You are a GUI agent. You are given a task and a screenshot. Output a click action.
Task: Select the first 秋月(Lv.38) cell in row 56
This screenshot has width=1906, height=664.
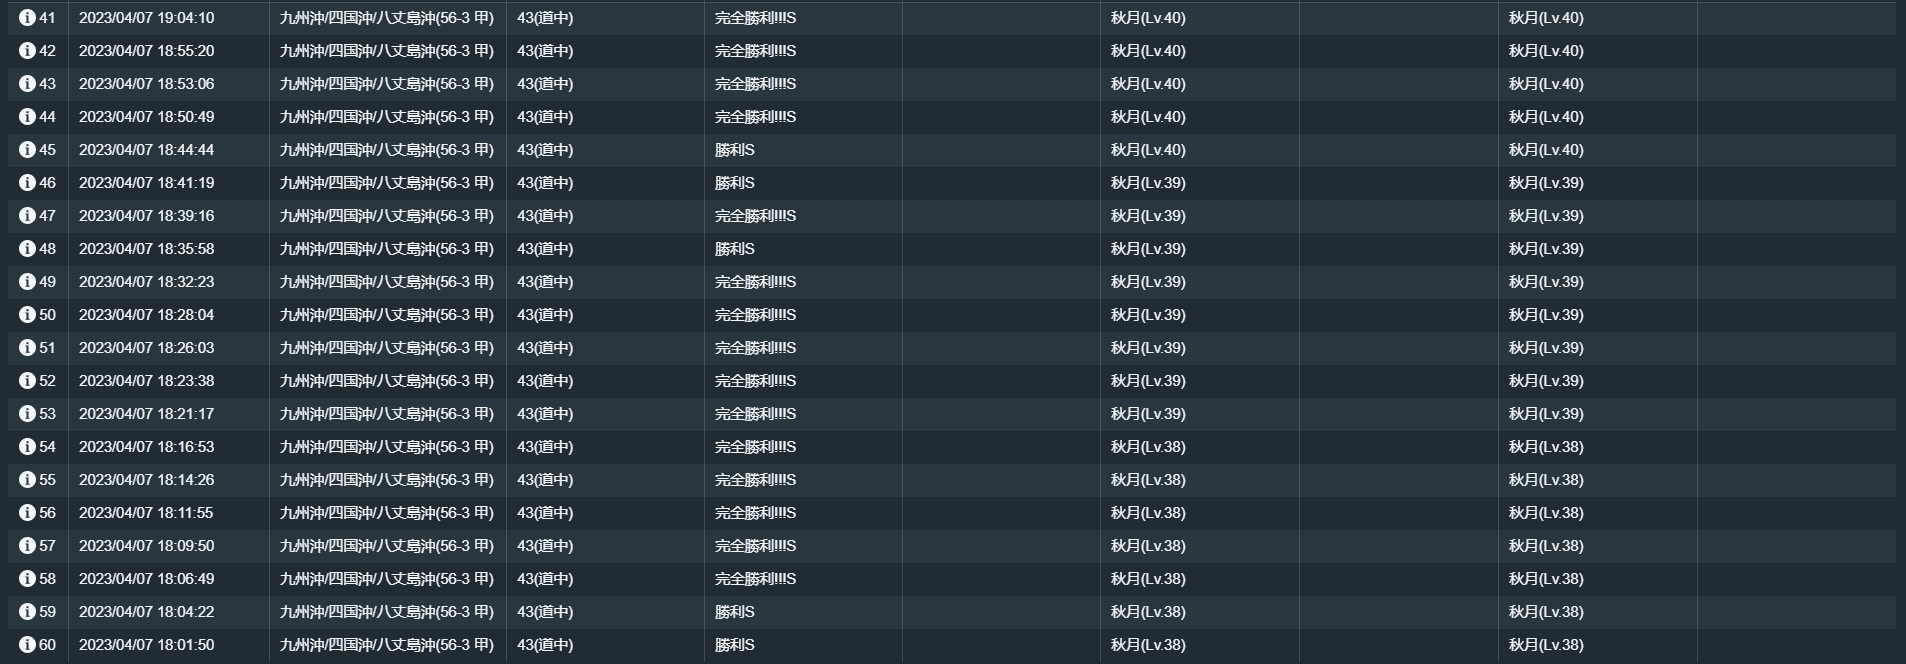click(x=1148, y=513)
